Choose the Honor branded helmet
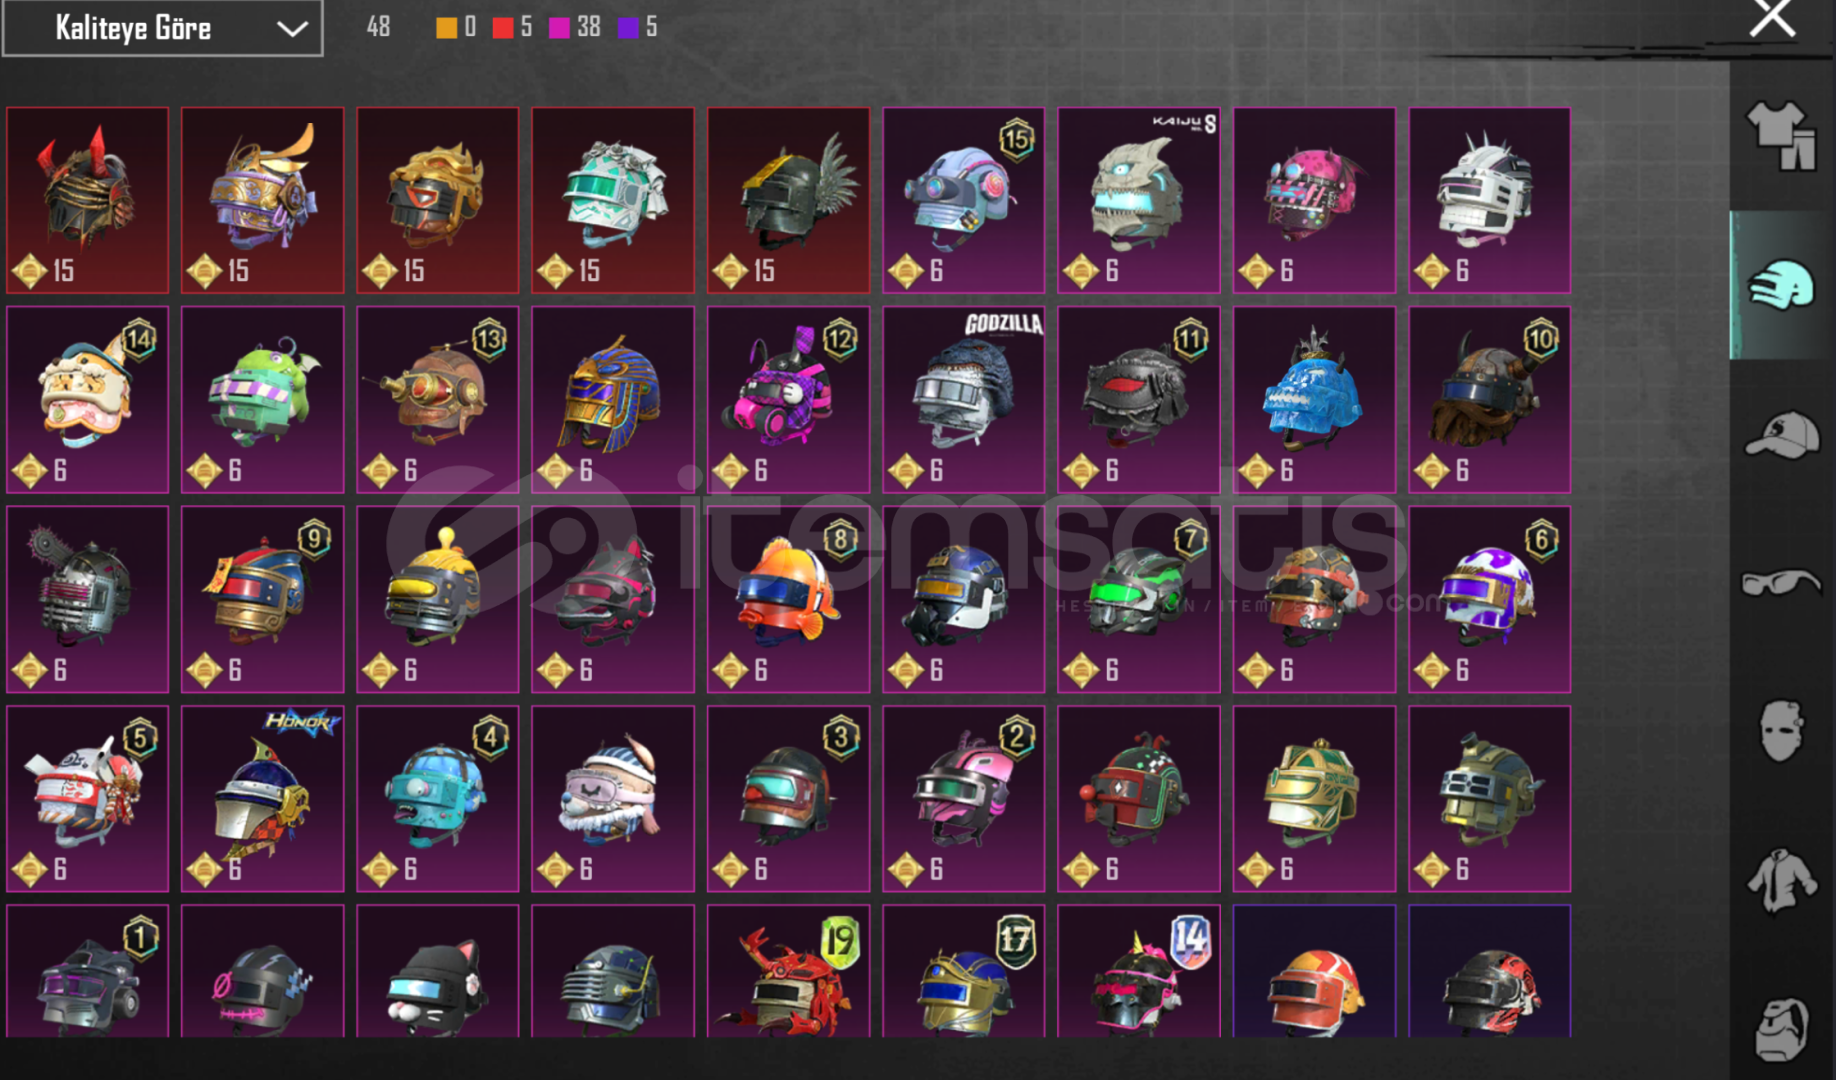This screenshot has width=1836, height=1080. (262, 798)
